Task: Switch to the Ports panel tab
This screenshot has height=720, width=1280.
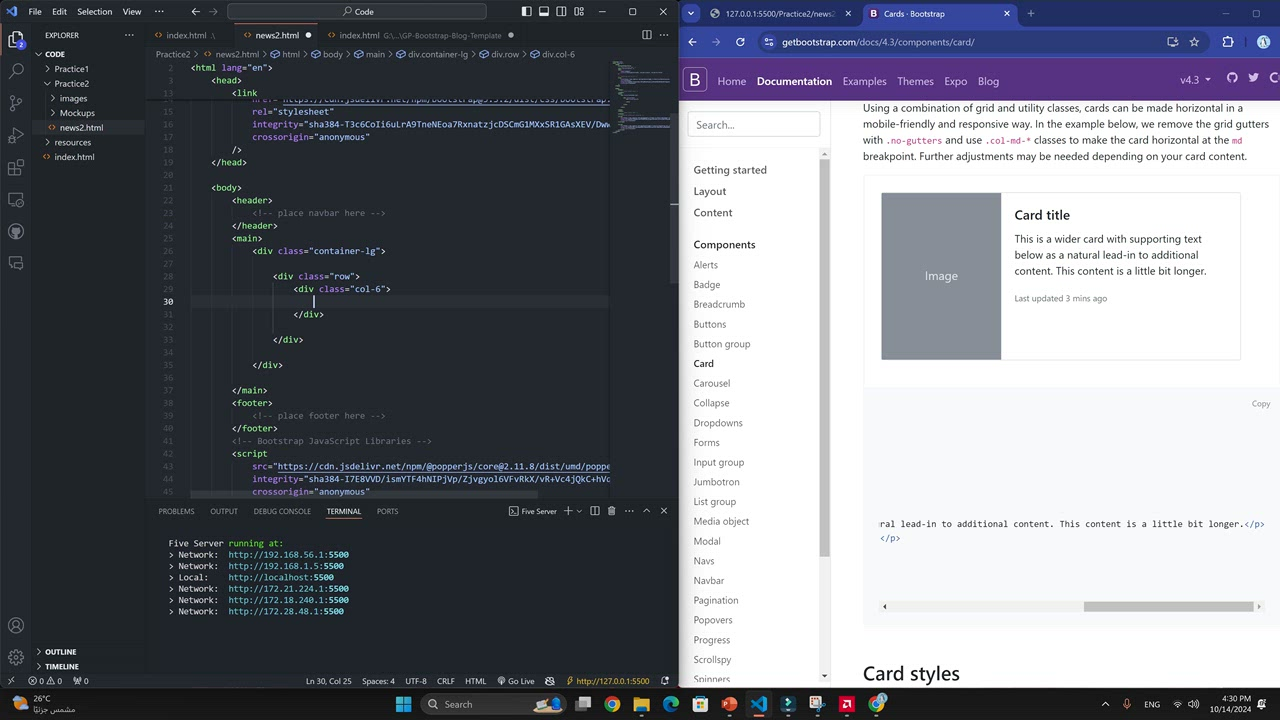Action: coord(387,511)
